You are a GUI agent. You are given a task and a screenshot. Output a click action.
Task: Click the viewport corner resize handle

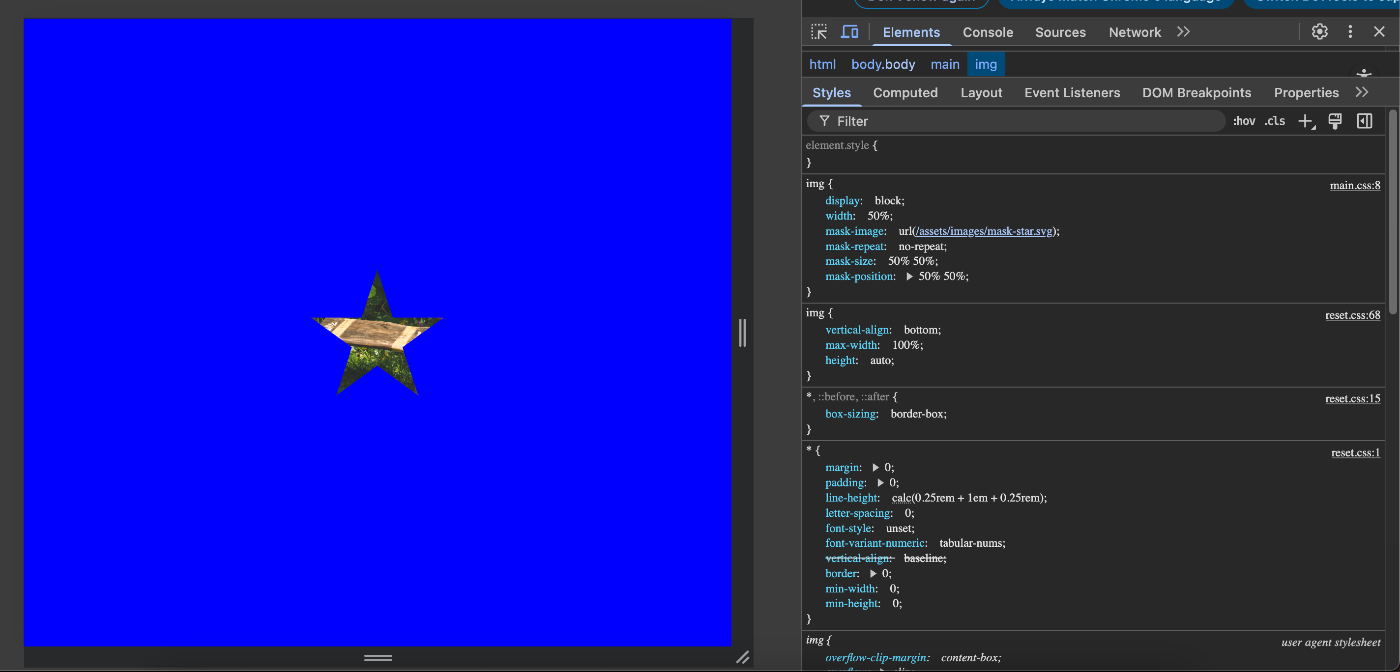point(742,657)
